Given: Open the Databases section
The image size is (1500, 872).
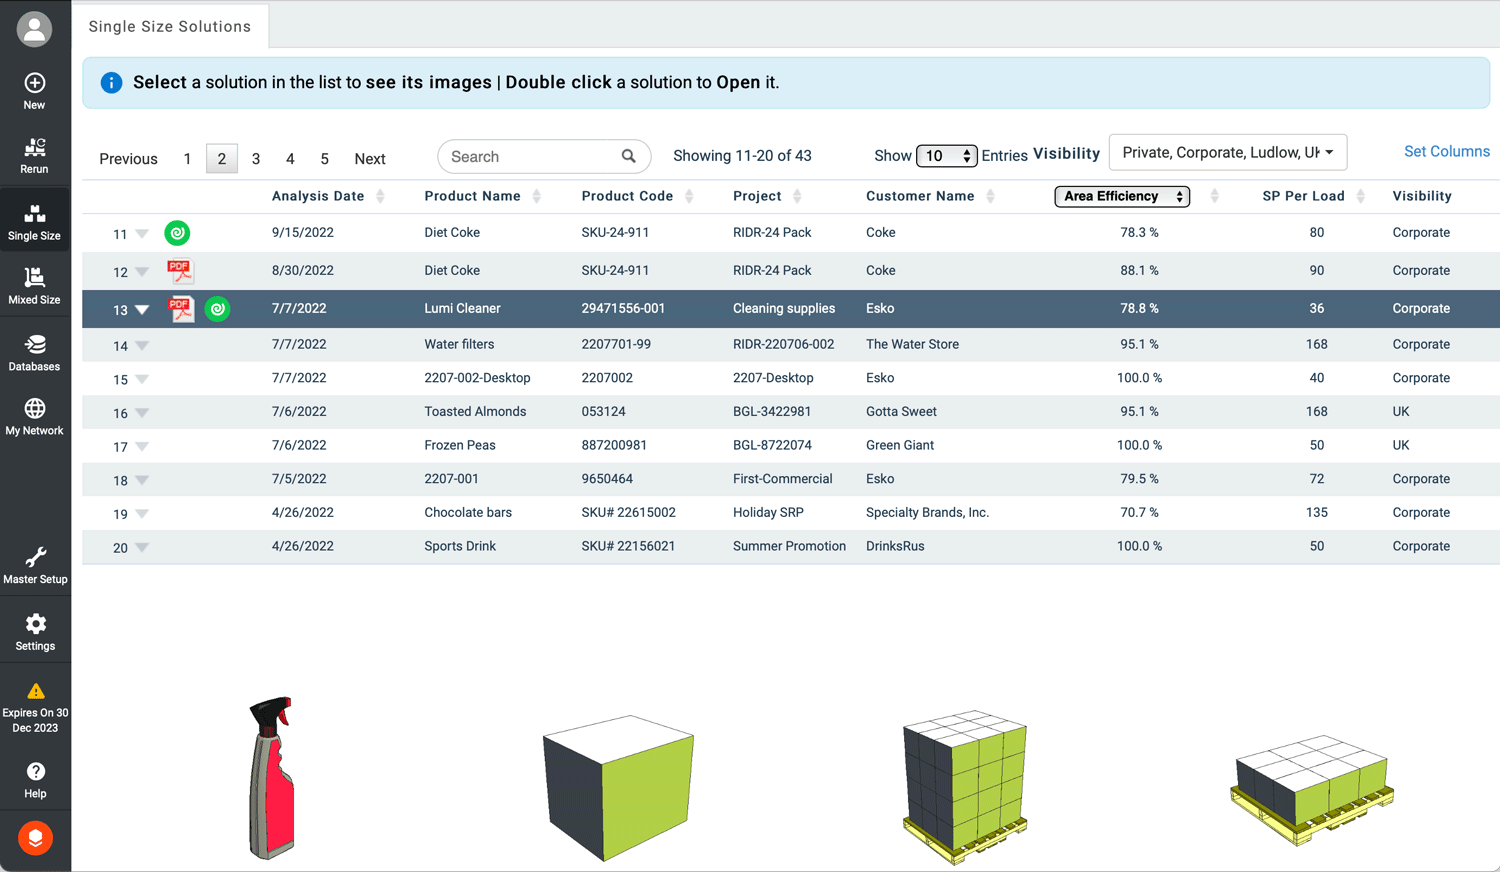Looking at the screenshot, I should pos(34,353).
